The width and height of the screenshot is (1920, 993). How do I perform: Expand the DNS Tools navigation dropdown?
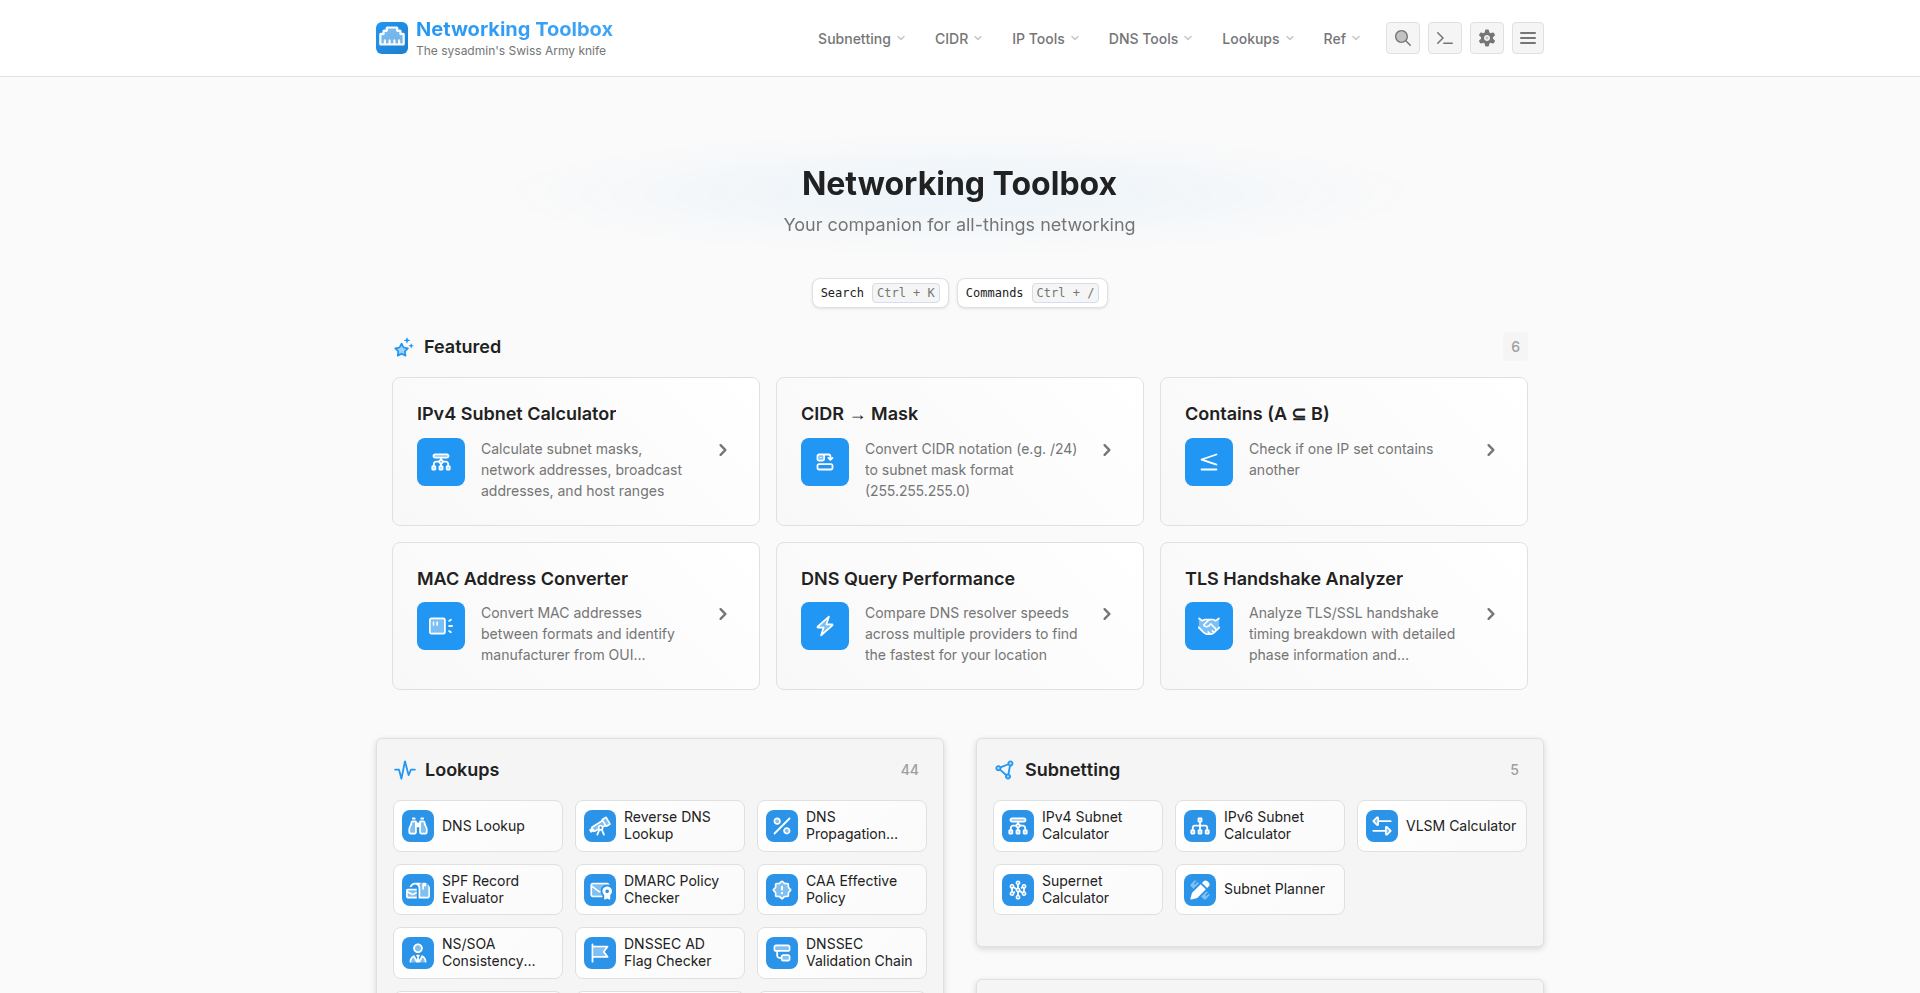click(1150, 39)
